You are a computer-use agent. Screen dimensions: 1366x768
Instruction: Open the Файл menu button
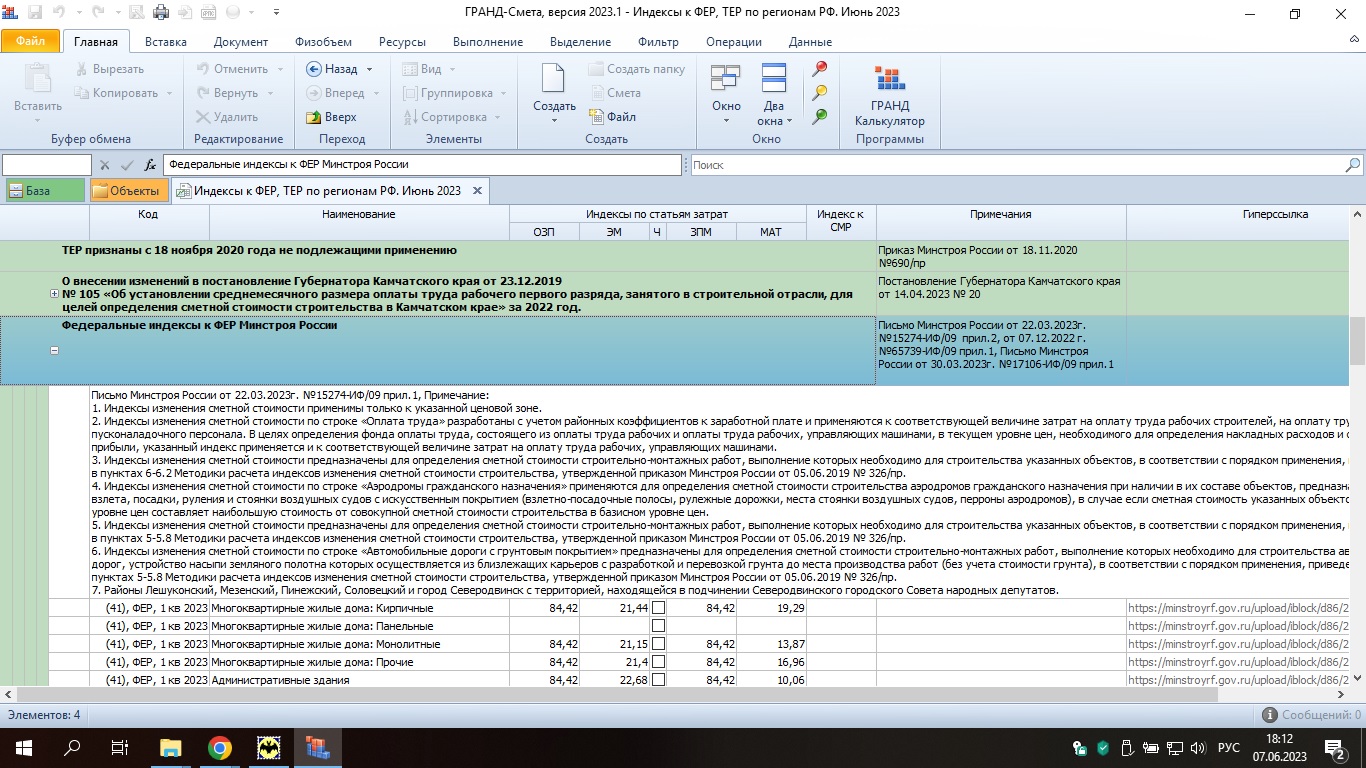(31, 42)
